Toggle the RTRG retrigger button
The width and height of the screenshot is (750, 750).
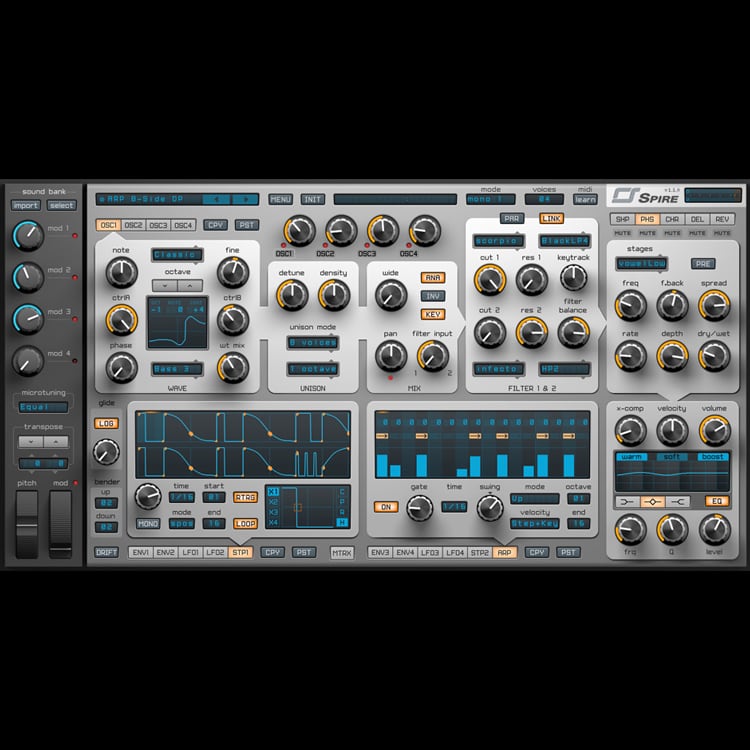(x=245, y=497)
